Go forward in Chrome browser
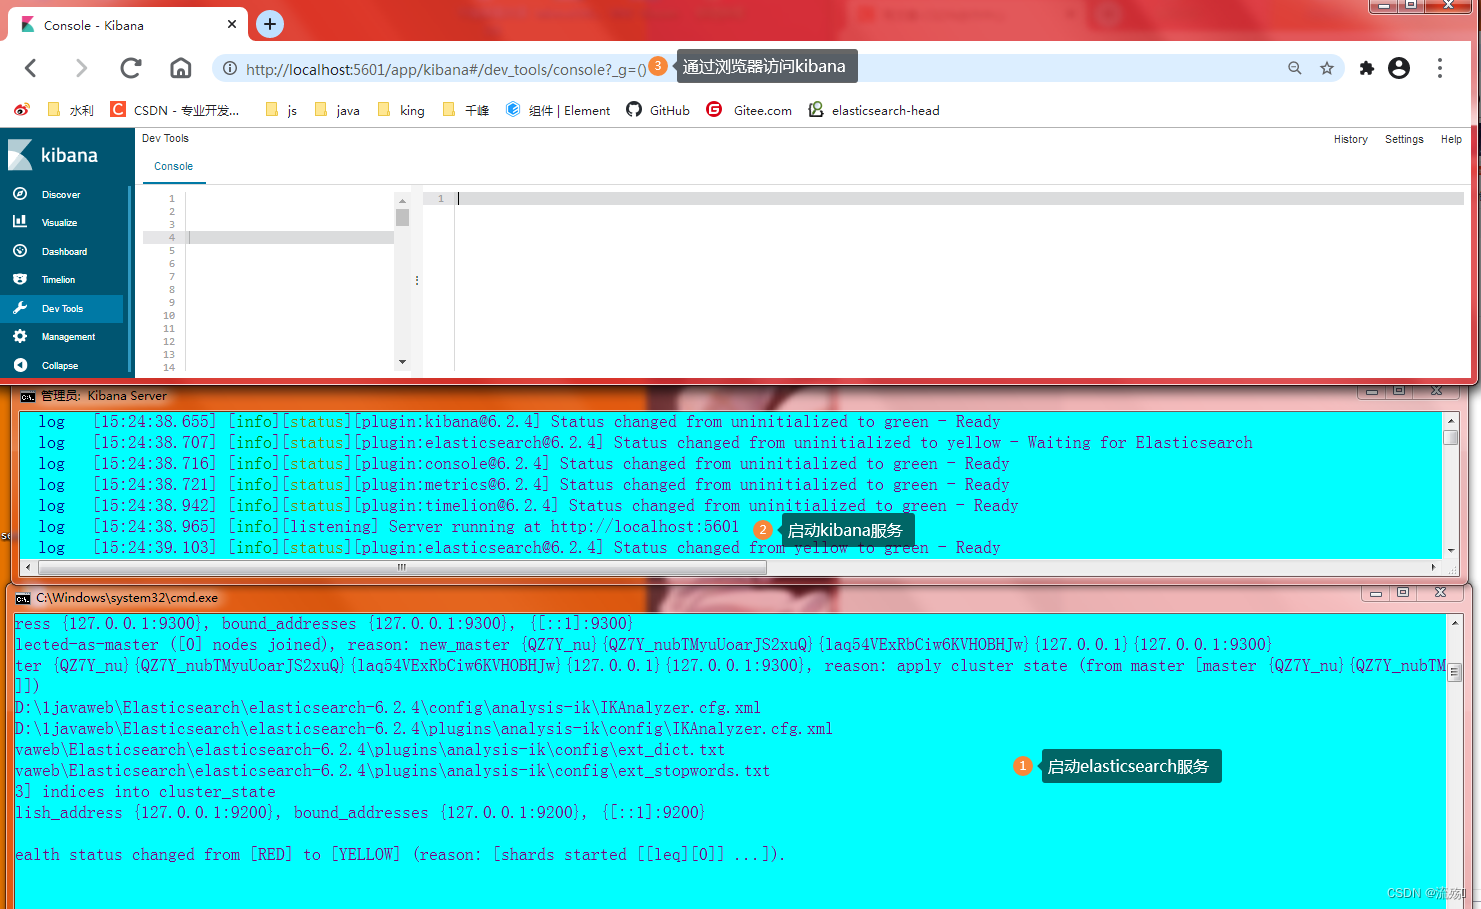 (x=81, y=68)
